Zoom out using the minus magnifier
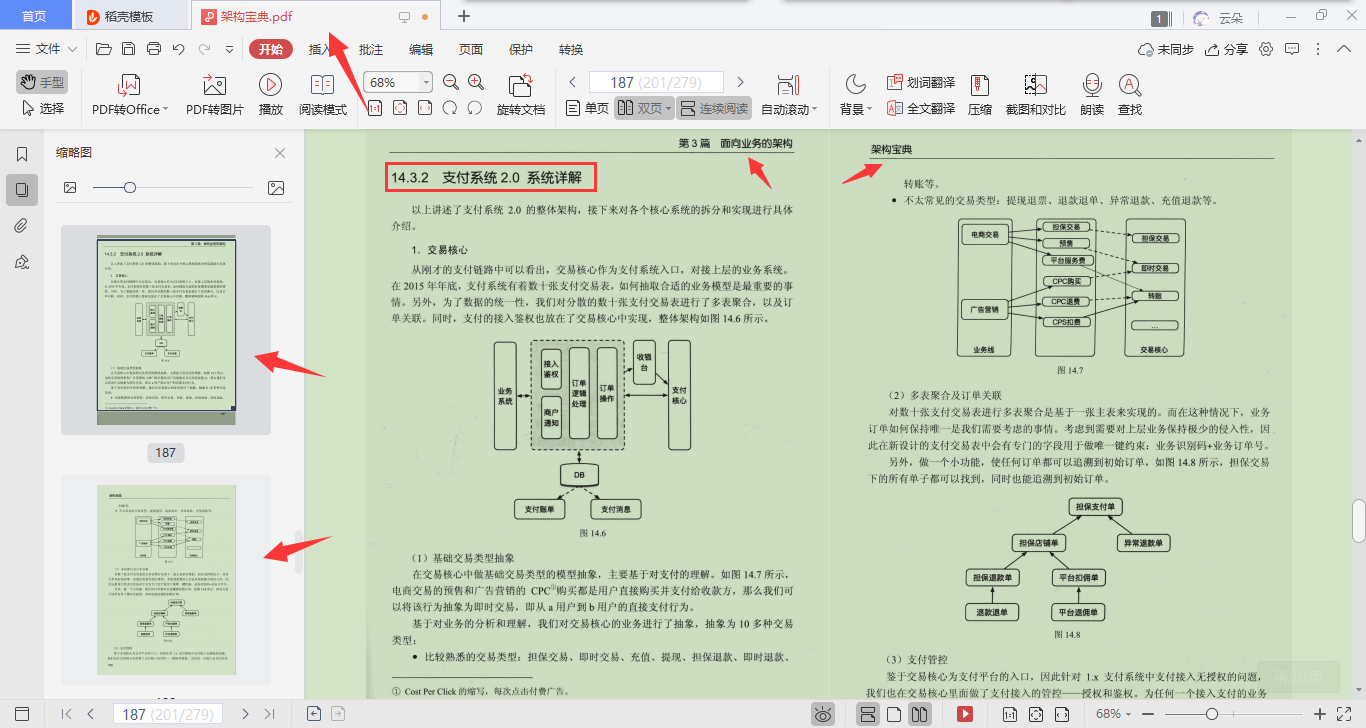1366x728 pixels. 450,82
